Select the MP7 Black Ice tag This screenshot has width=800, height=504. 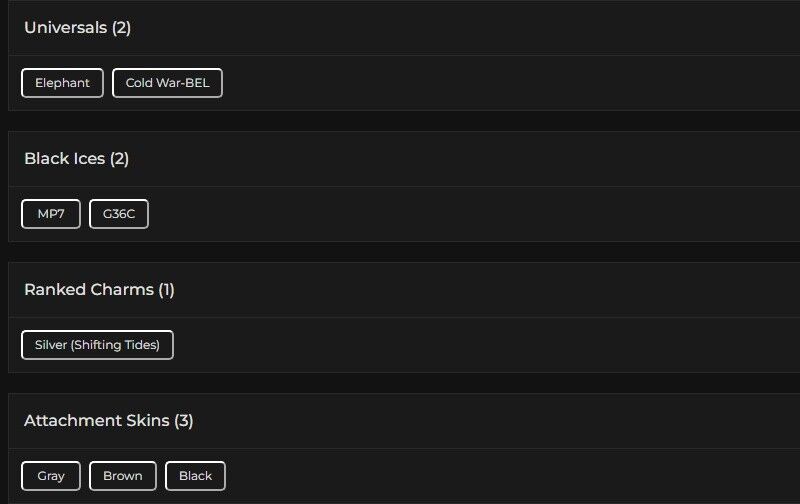[x=51, y=214]
